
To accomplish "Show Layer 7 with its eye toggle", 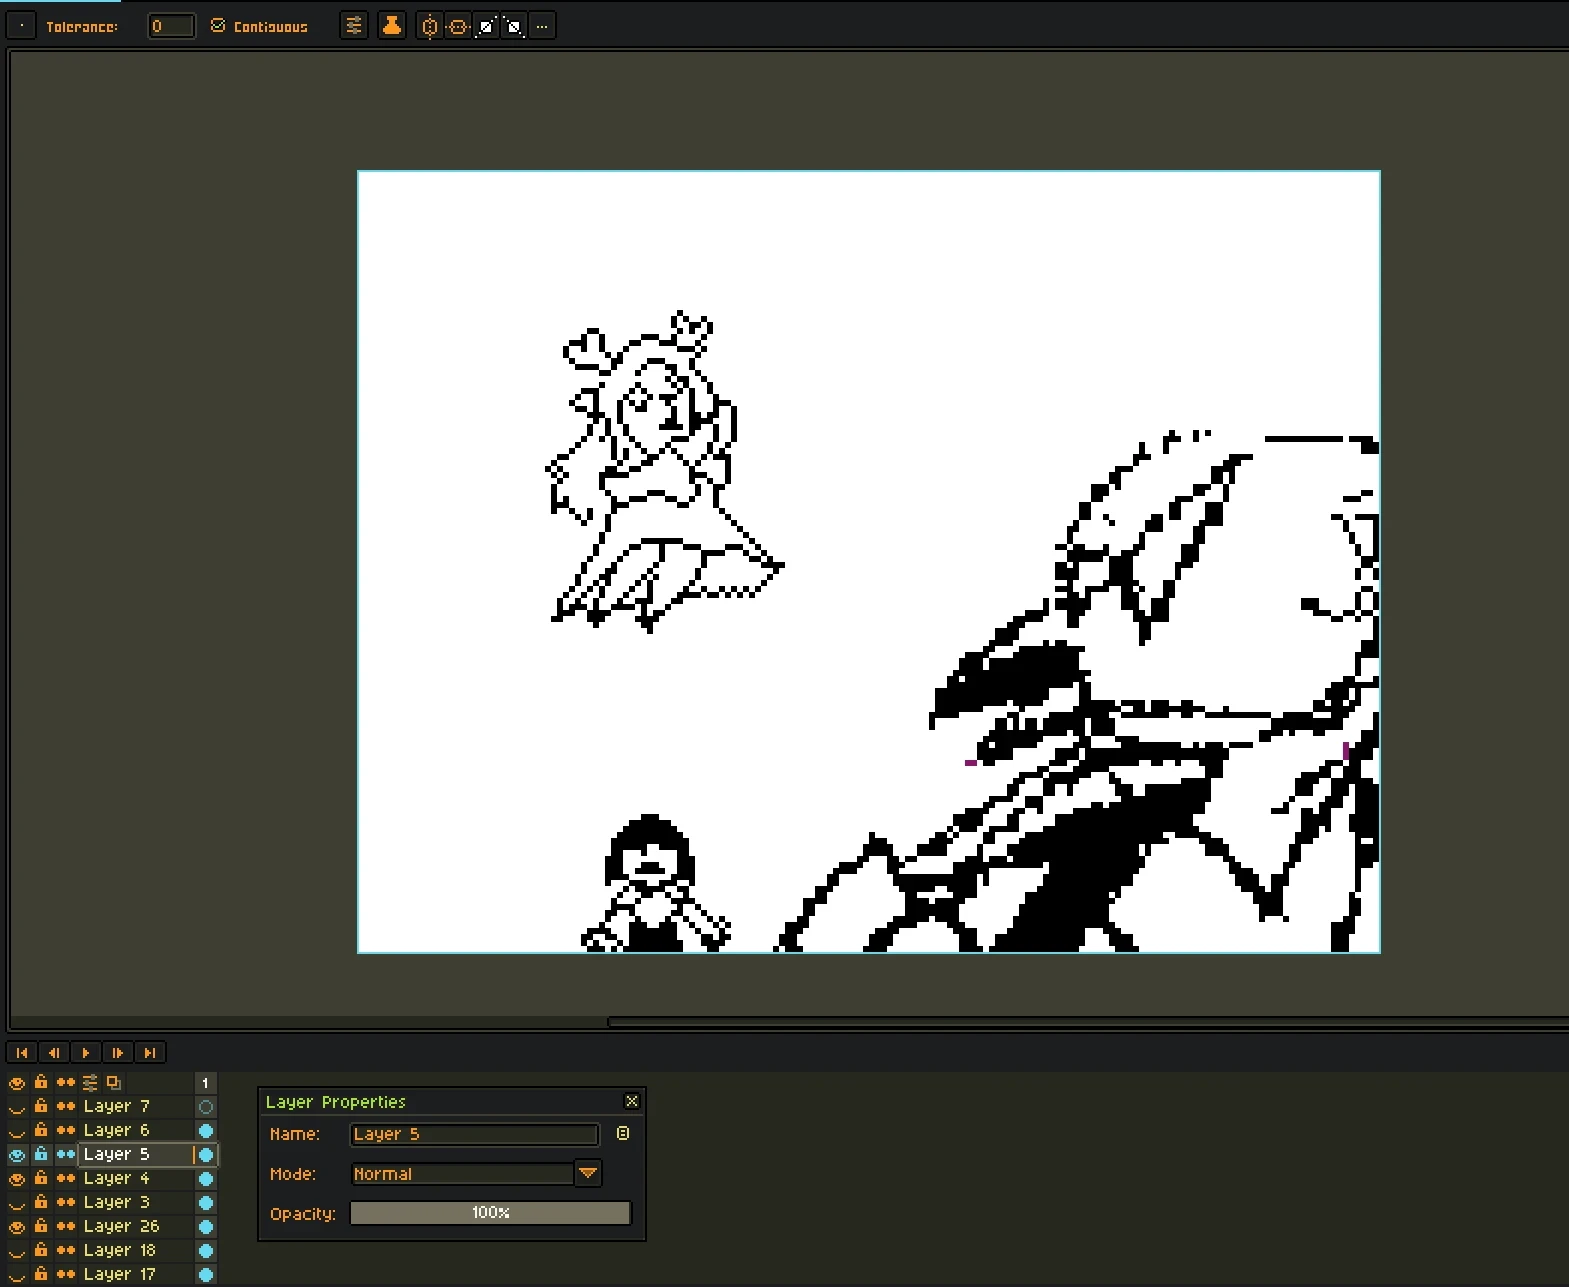I will [x=17, y=1106].
